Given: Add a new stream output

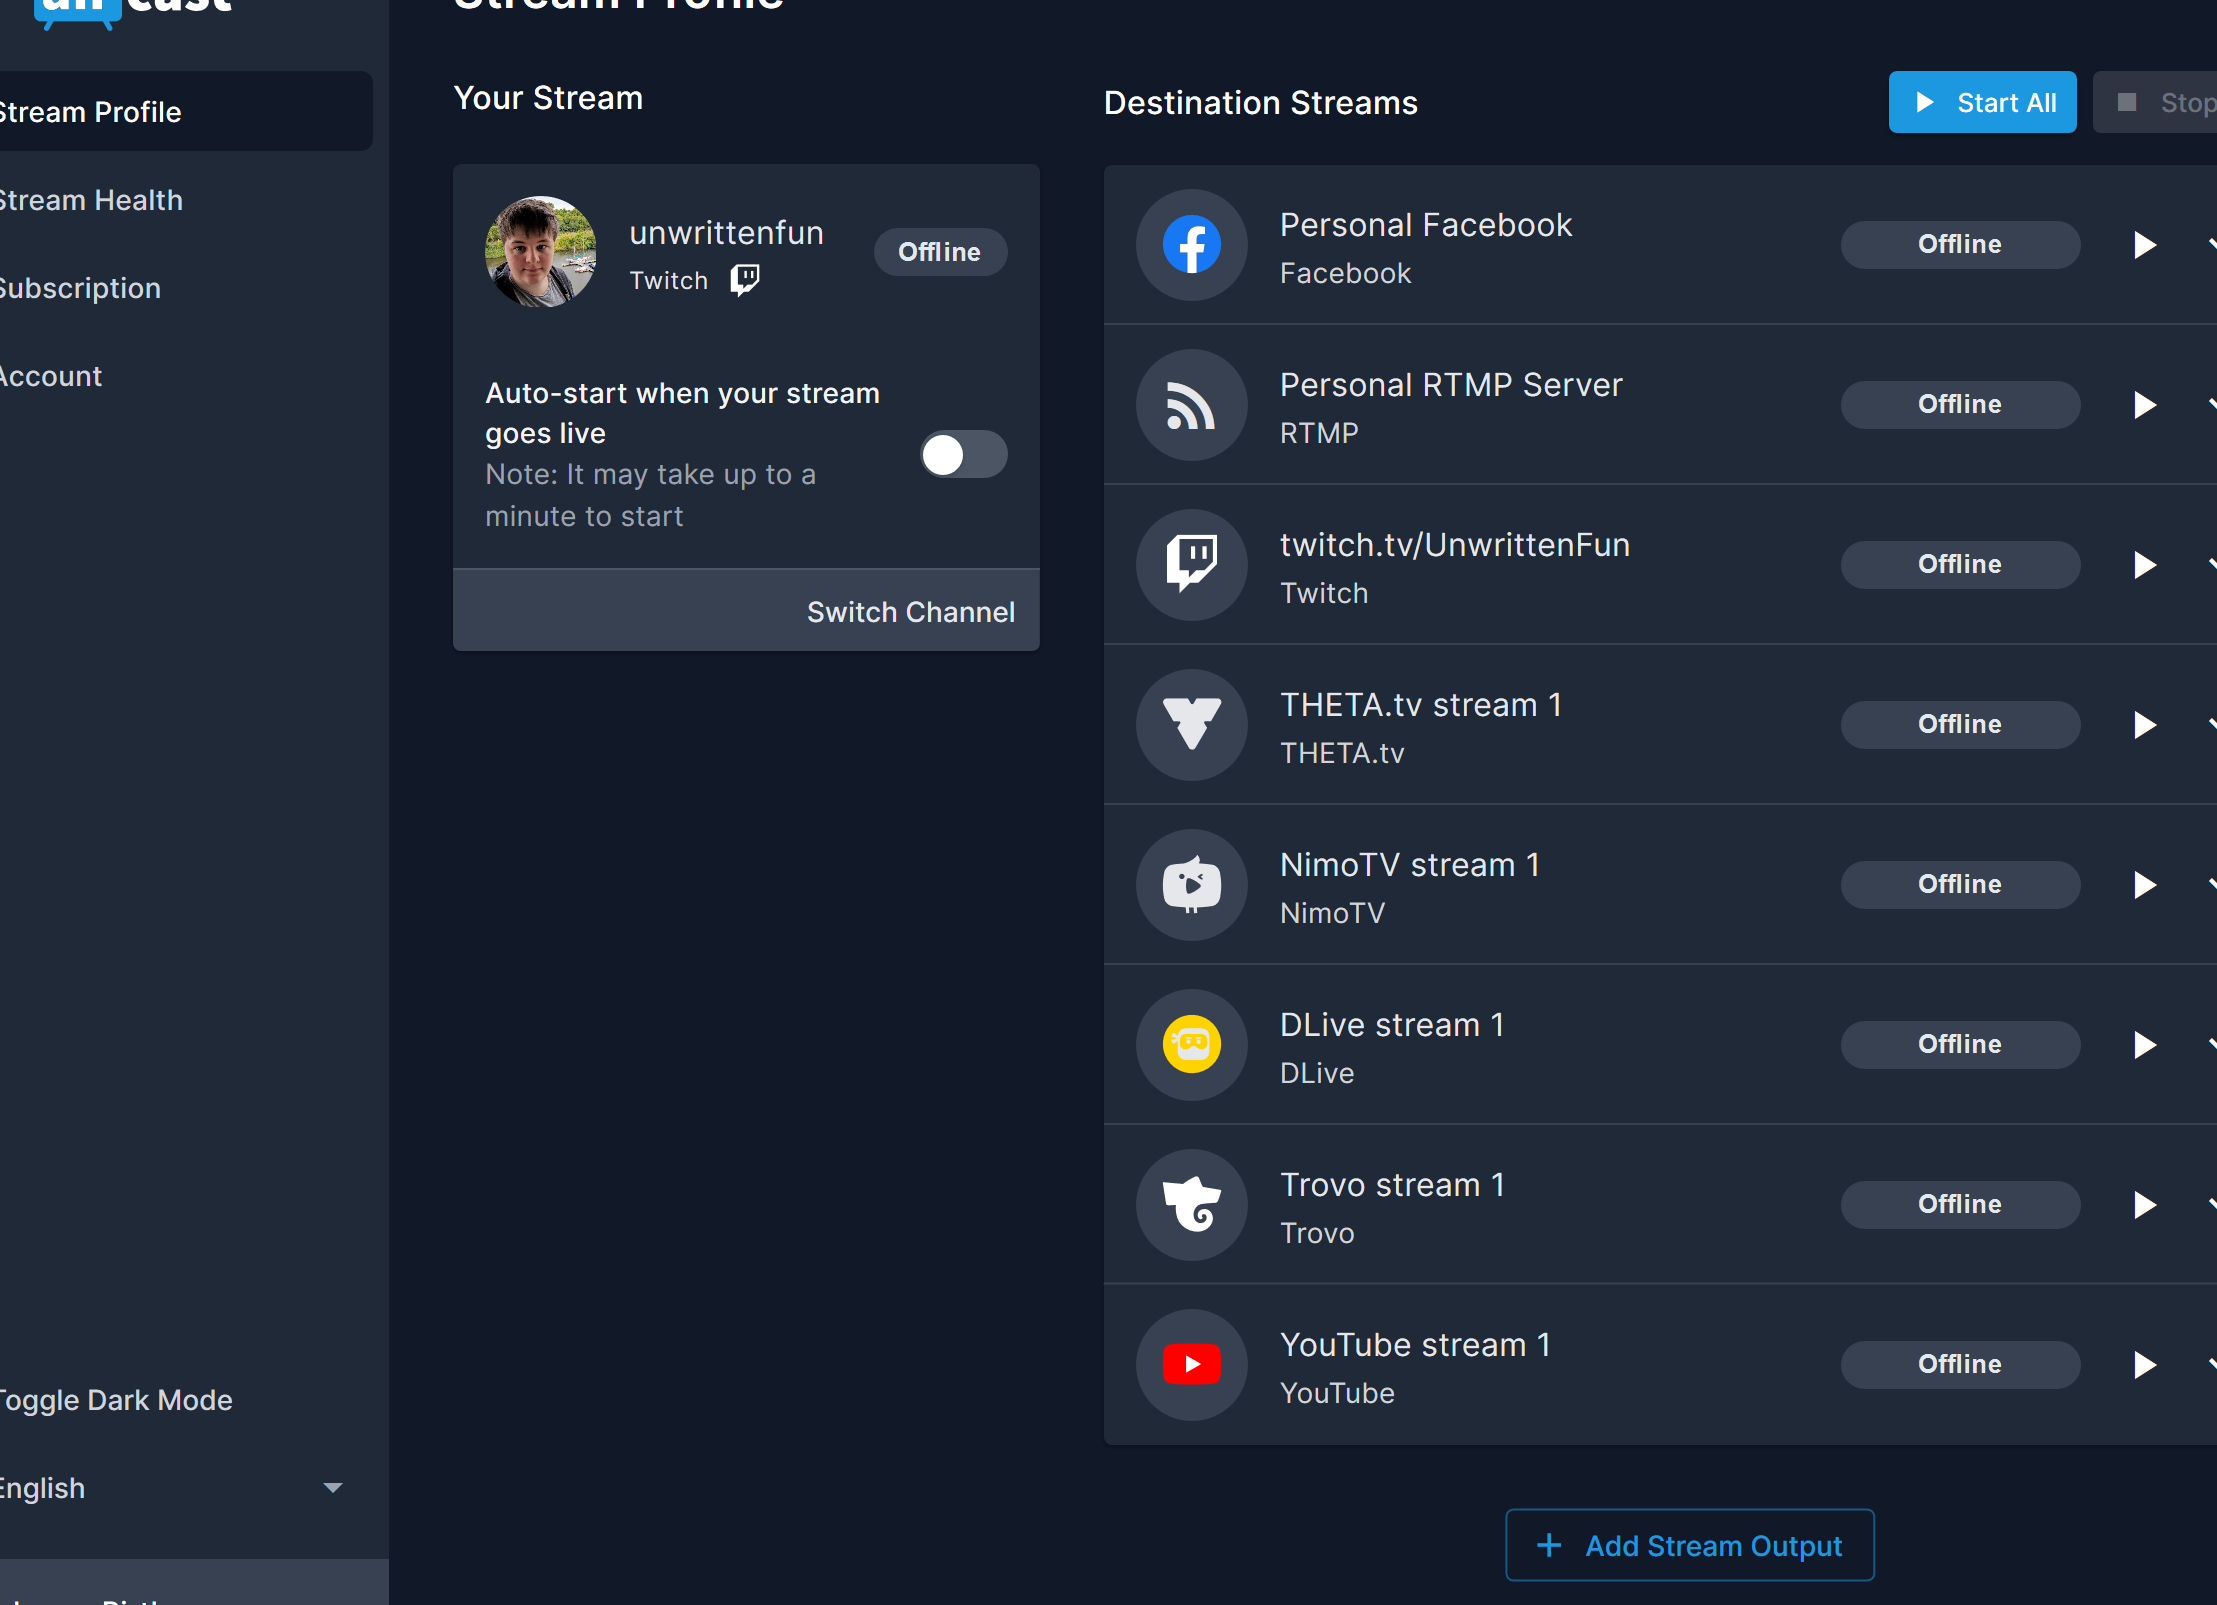Looking at the screenshot, I should [x=1689, y=1546].
